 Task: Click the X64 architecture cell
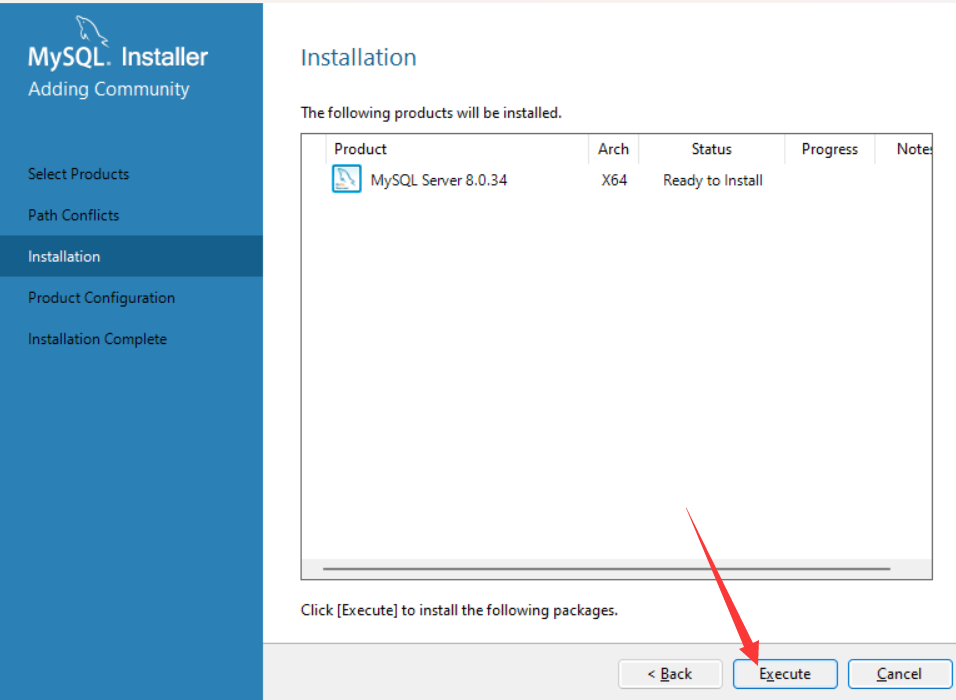point(614,180)
